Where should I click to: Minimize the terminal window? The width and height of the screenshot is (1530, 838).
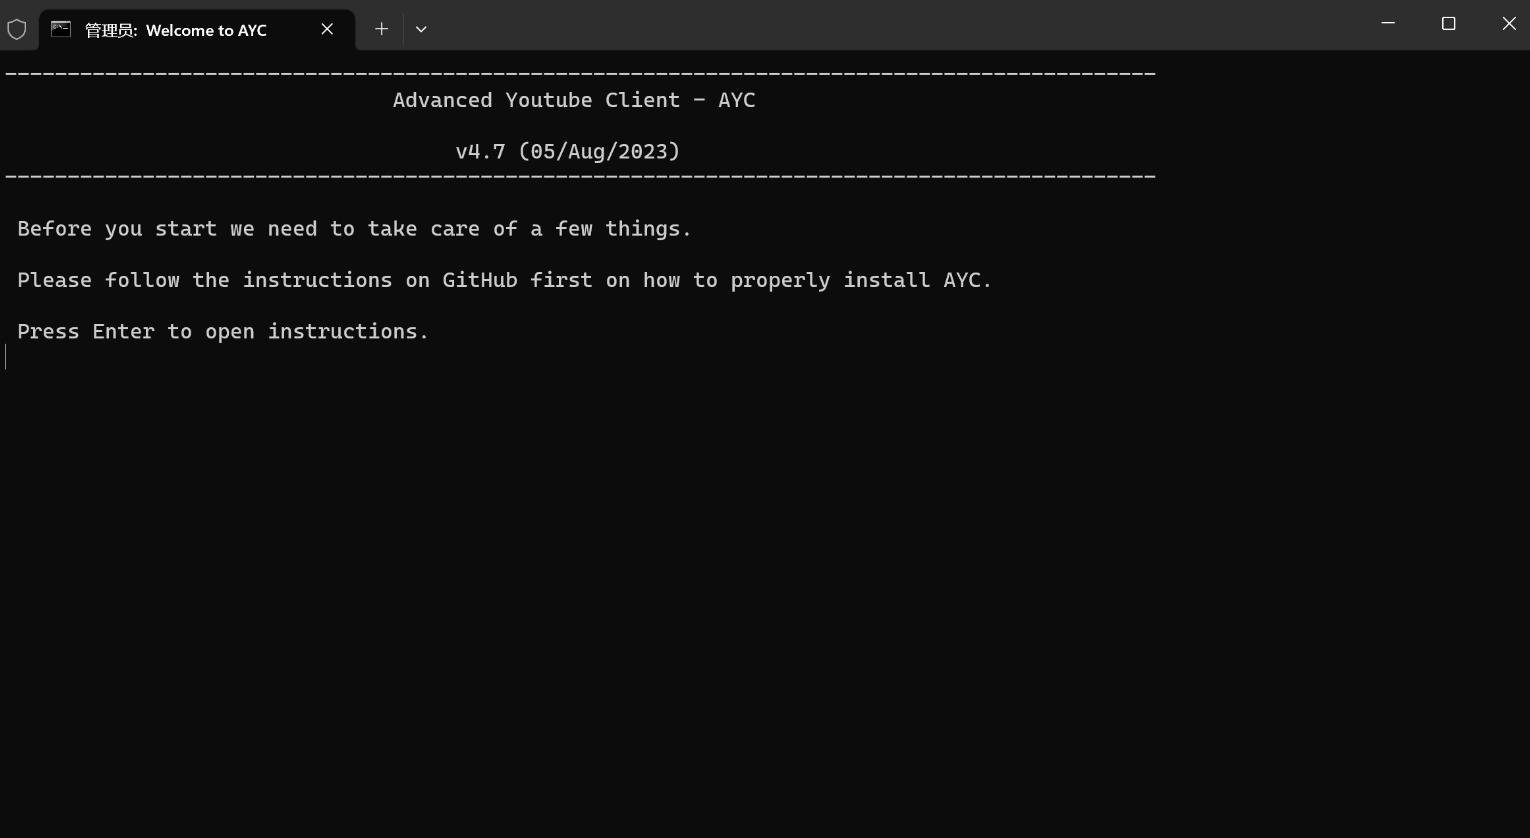pyautogui.click(x=1388, y=23)
